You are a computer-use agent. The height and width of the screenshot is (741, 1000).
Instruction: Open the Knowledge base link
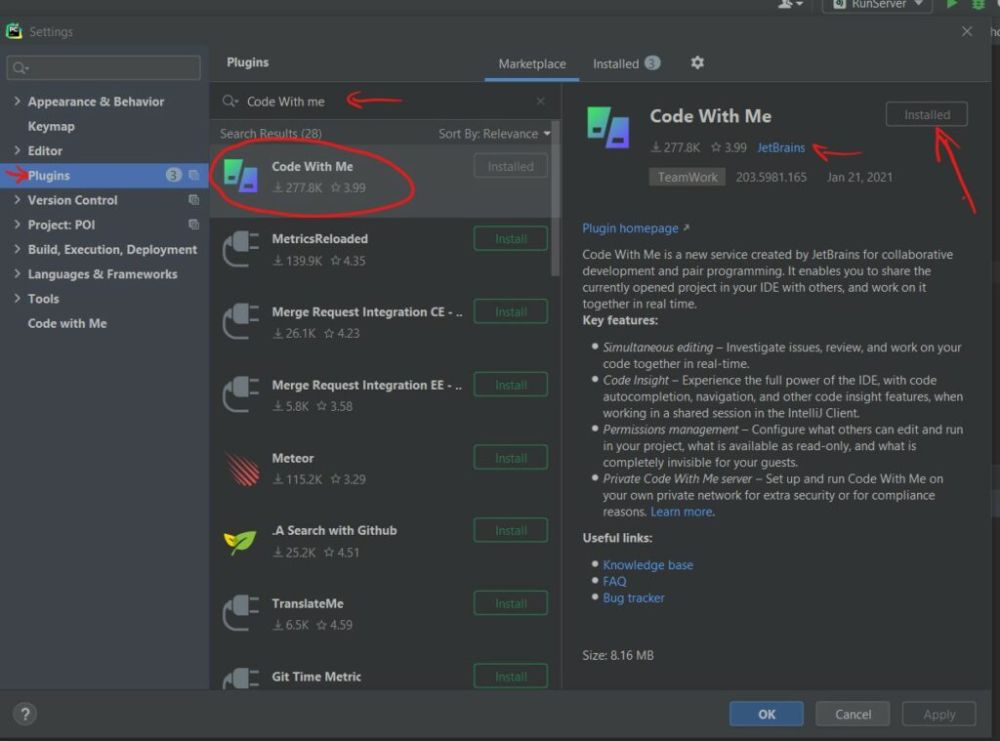click(x=647, y=565)
